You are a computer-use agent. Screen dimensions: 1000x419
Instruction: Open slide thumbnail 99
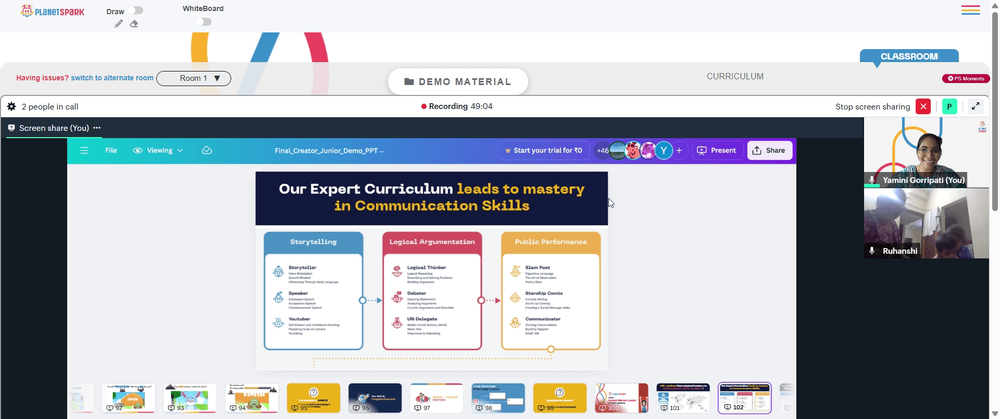point(560,398)
